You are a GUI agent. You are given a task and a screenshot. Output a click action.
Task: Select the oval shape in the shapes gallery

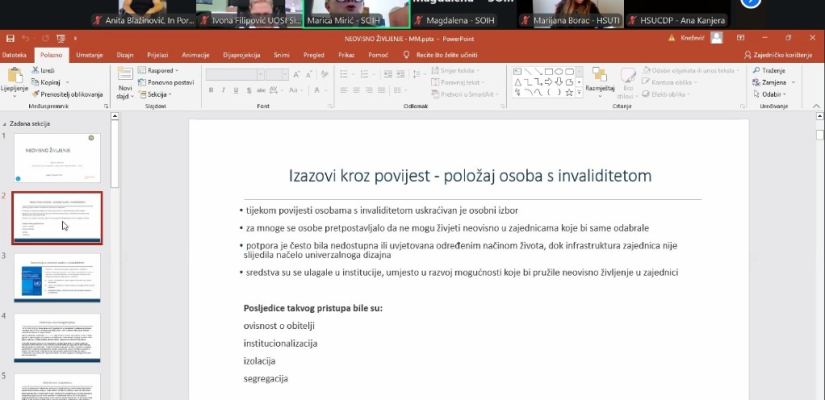tap(559, 72)
